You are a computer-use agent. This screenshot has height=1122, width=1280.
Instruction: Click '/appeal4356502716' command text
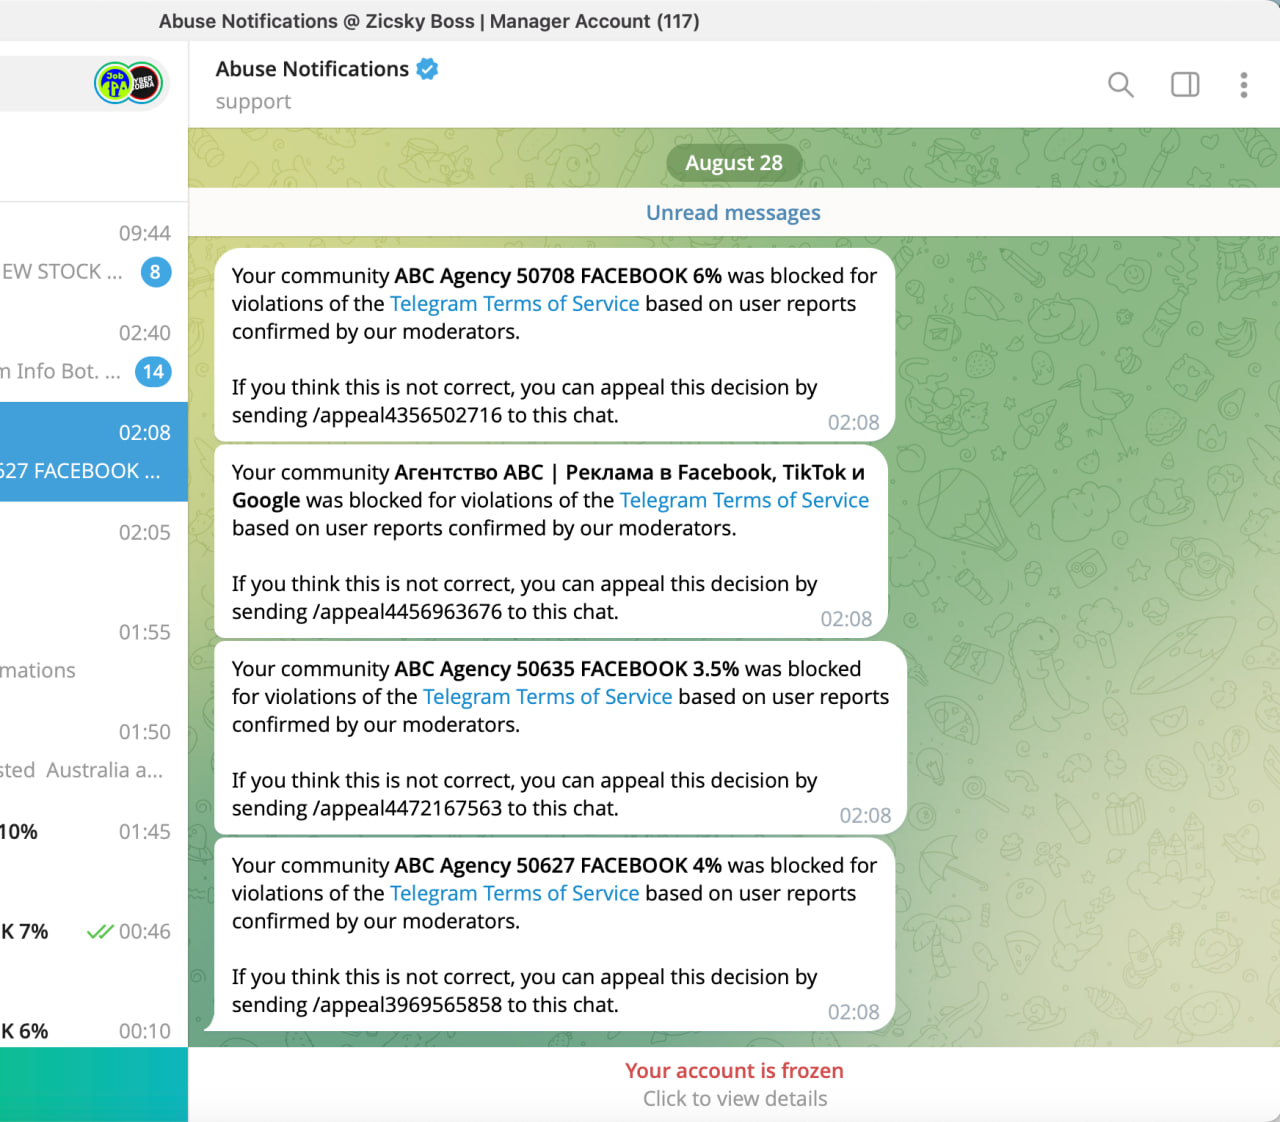point(407,416)
